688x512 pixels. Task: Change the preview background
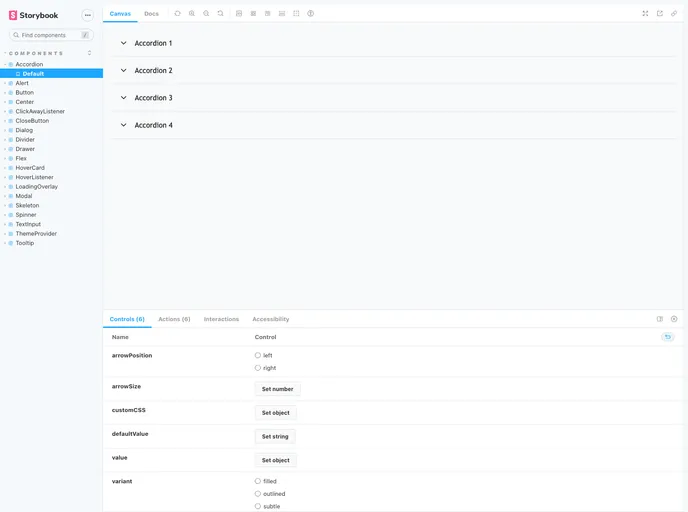click(239, 14)
